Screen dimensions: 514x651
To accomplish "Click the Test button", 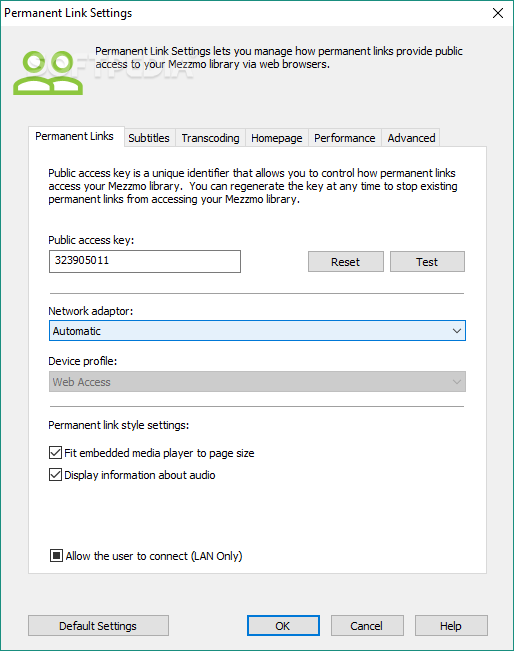I will pyautogui.click(x=427, y=262).
